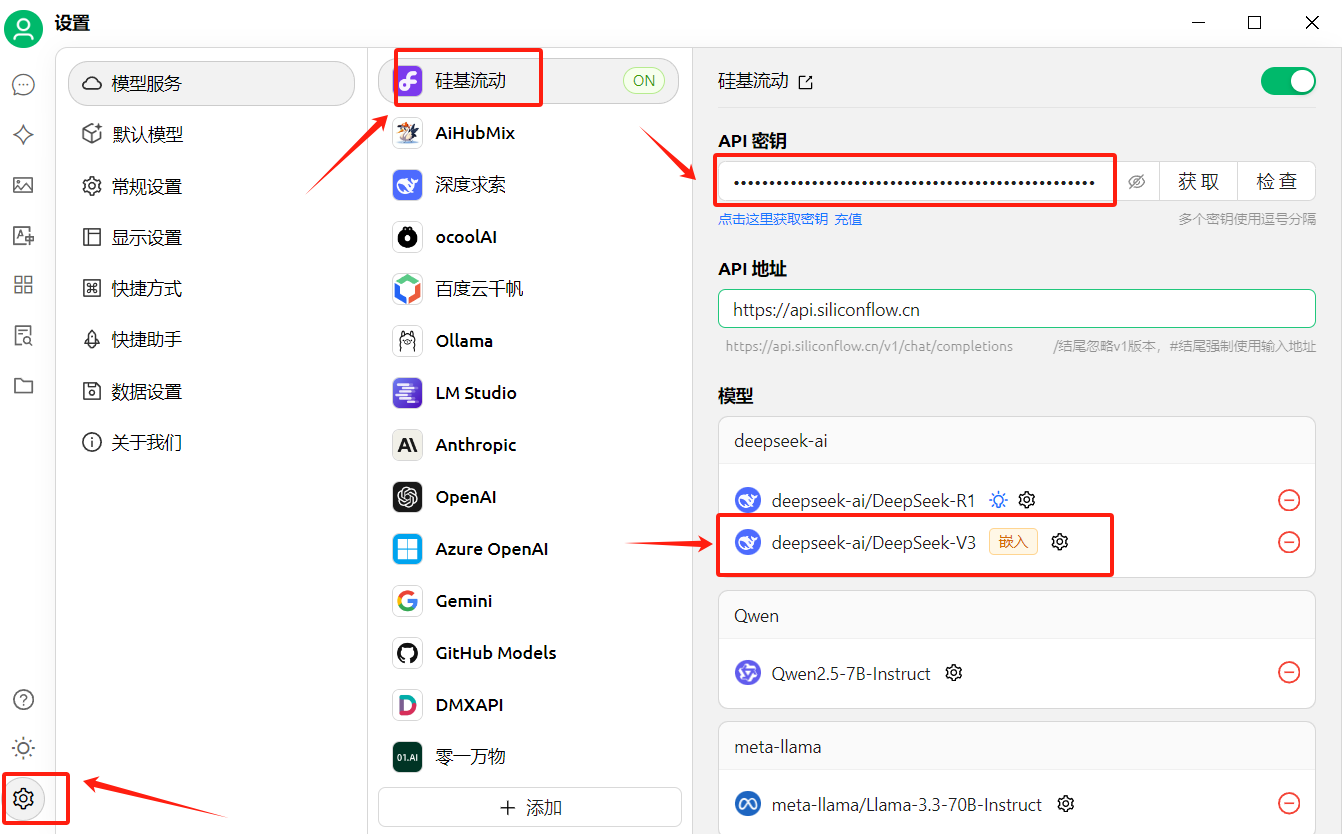Select the Azure OpenAI provider
This screenshot has width=1342, height=834.
(529, 549)
